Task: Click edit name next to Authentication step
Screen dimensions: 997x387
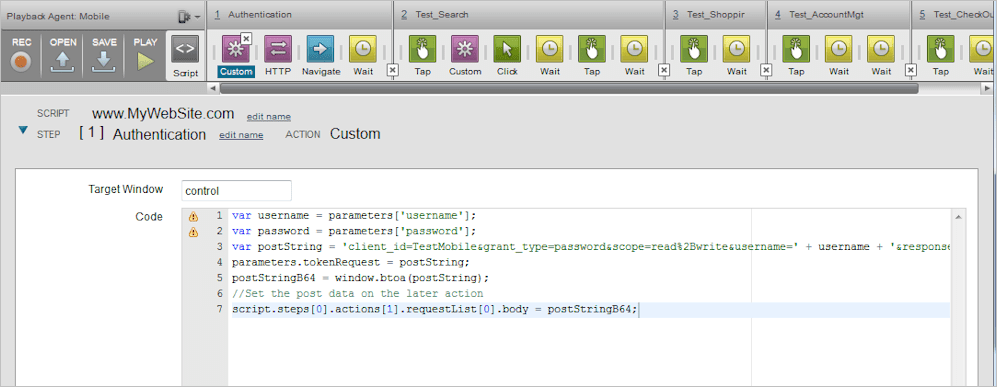Action: [x=241, y=135]
